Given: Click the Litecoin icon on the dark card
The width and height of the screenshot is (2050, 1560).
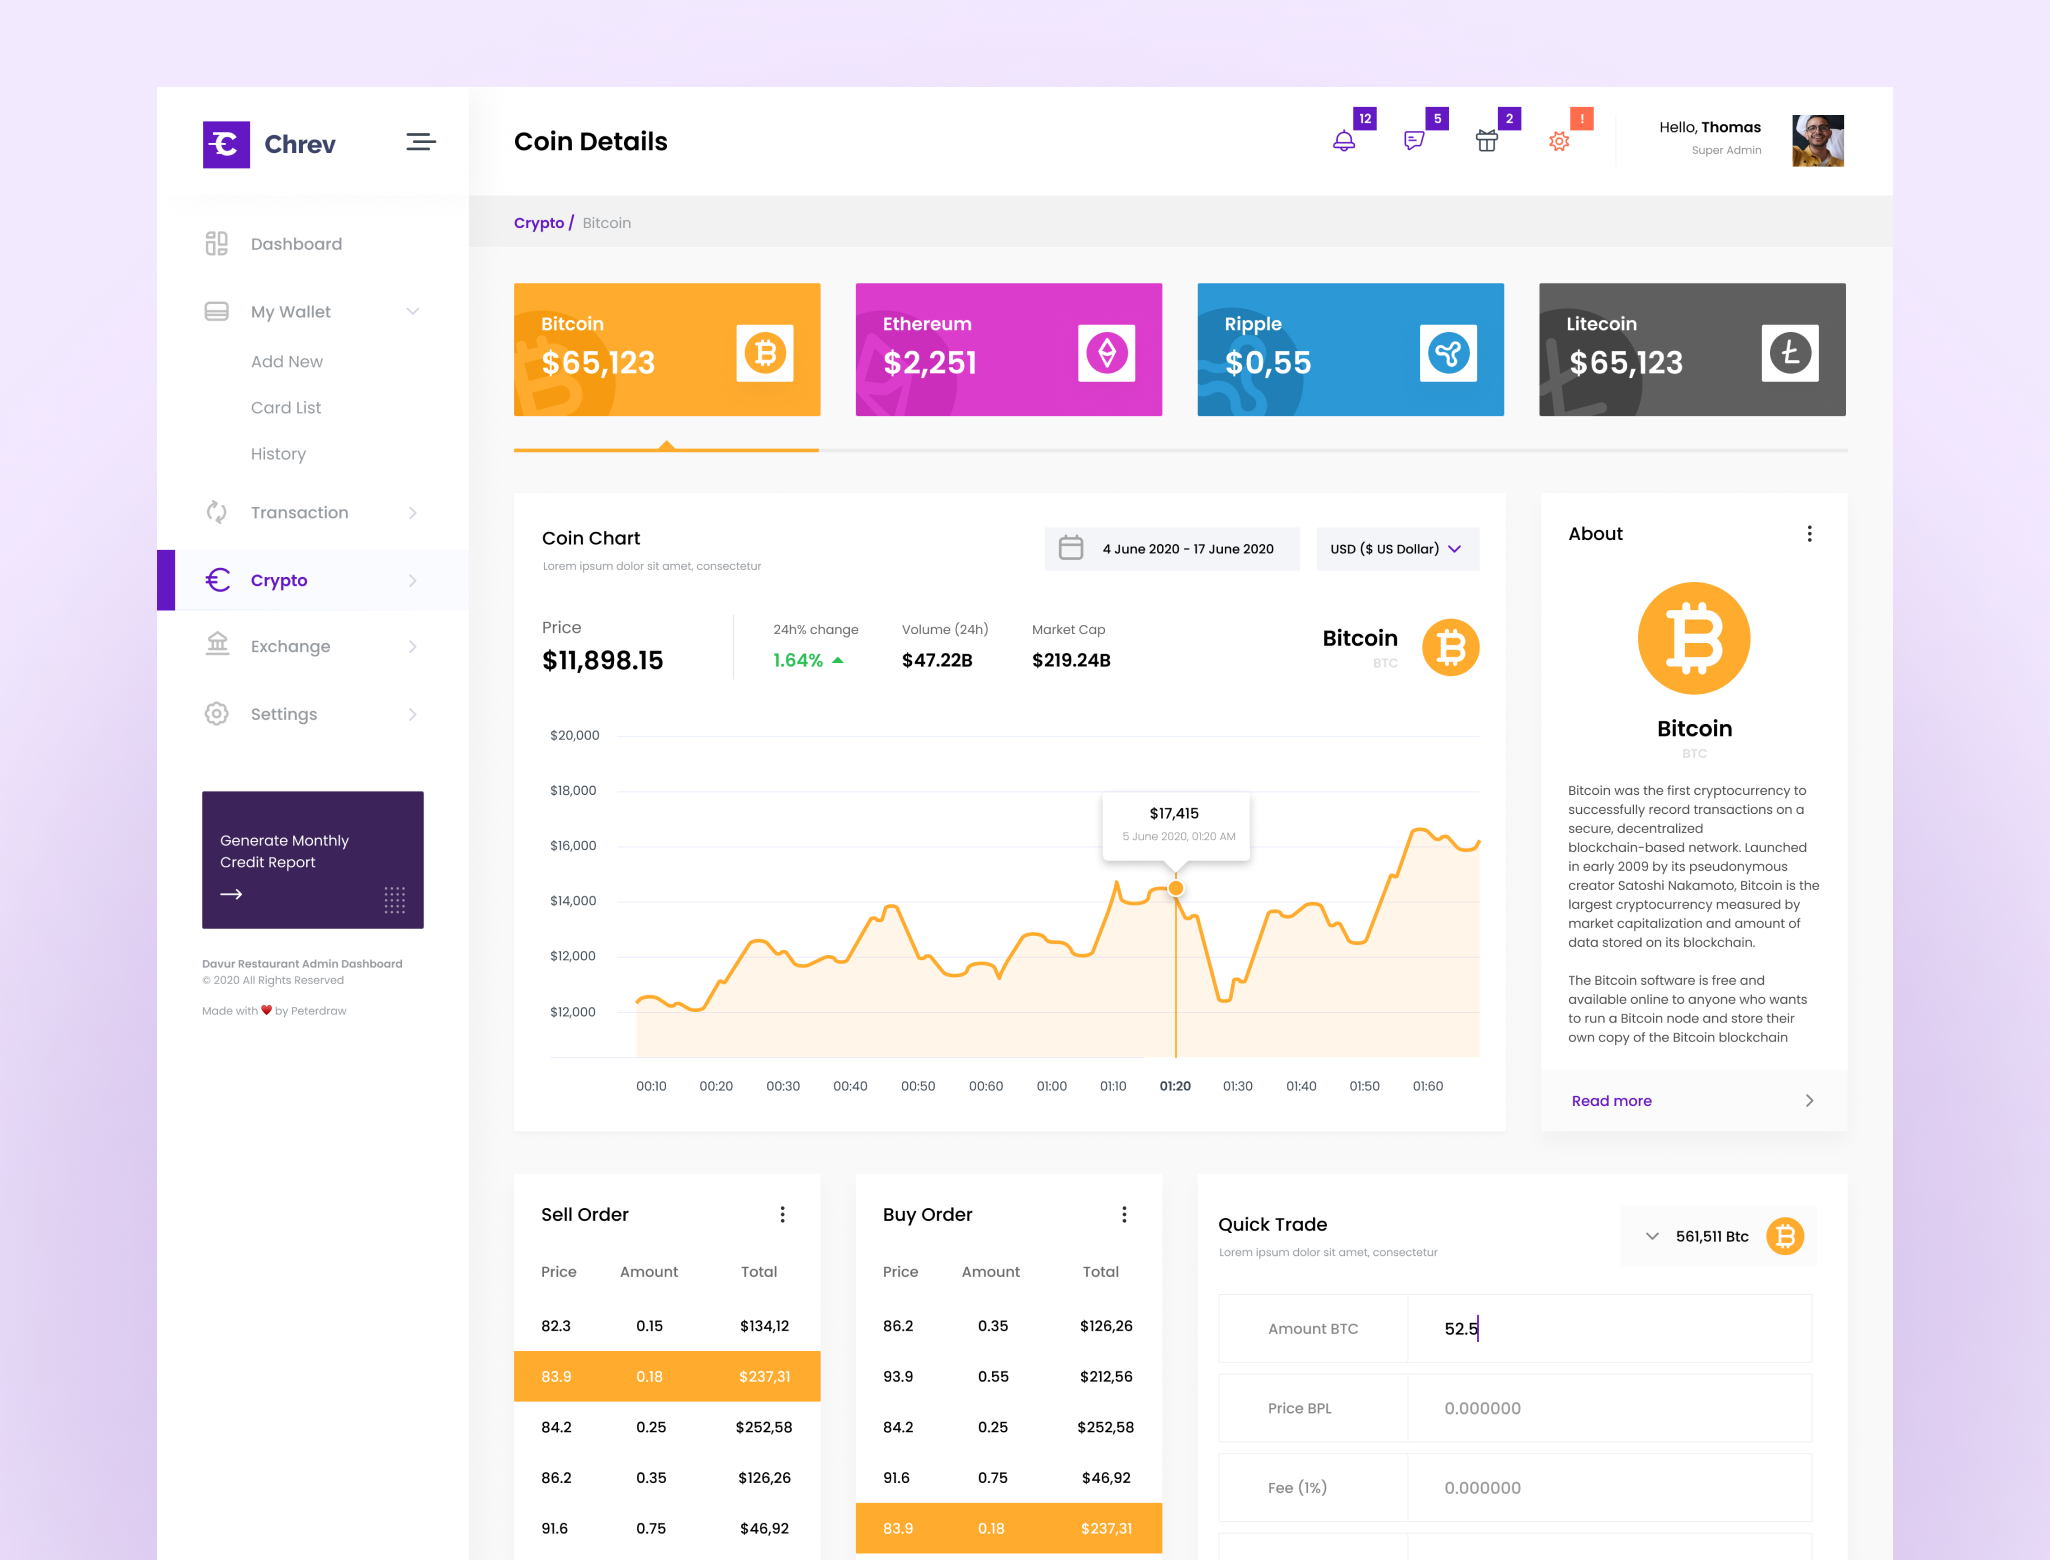Looking at the screenshot, I should (x=1789, y=352).
